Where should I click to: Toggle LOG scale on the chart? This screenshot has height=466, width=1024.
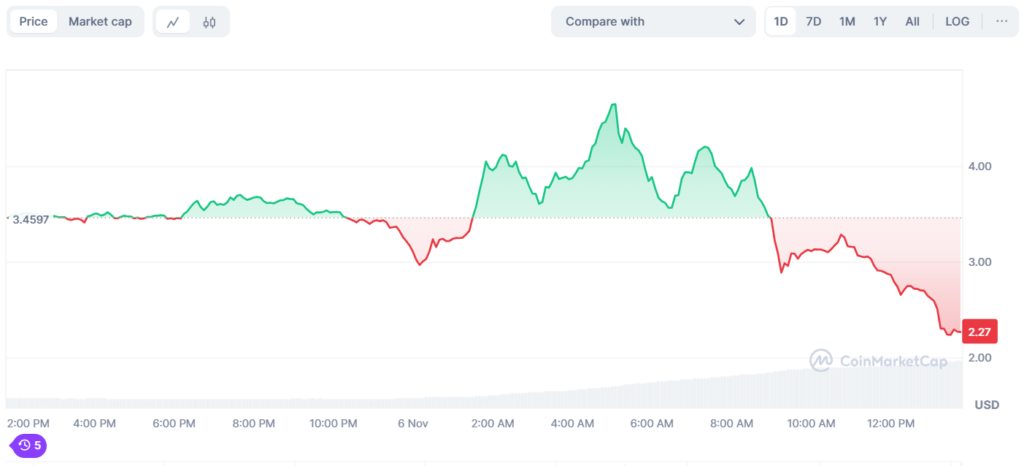click(x=957, y=22)
